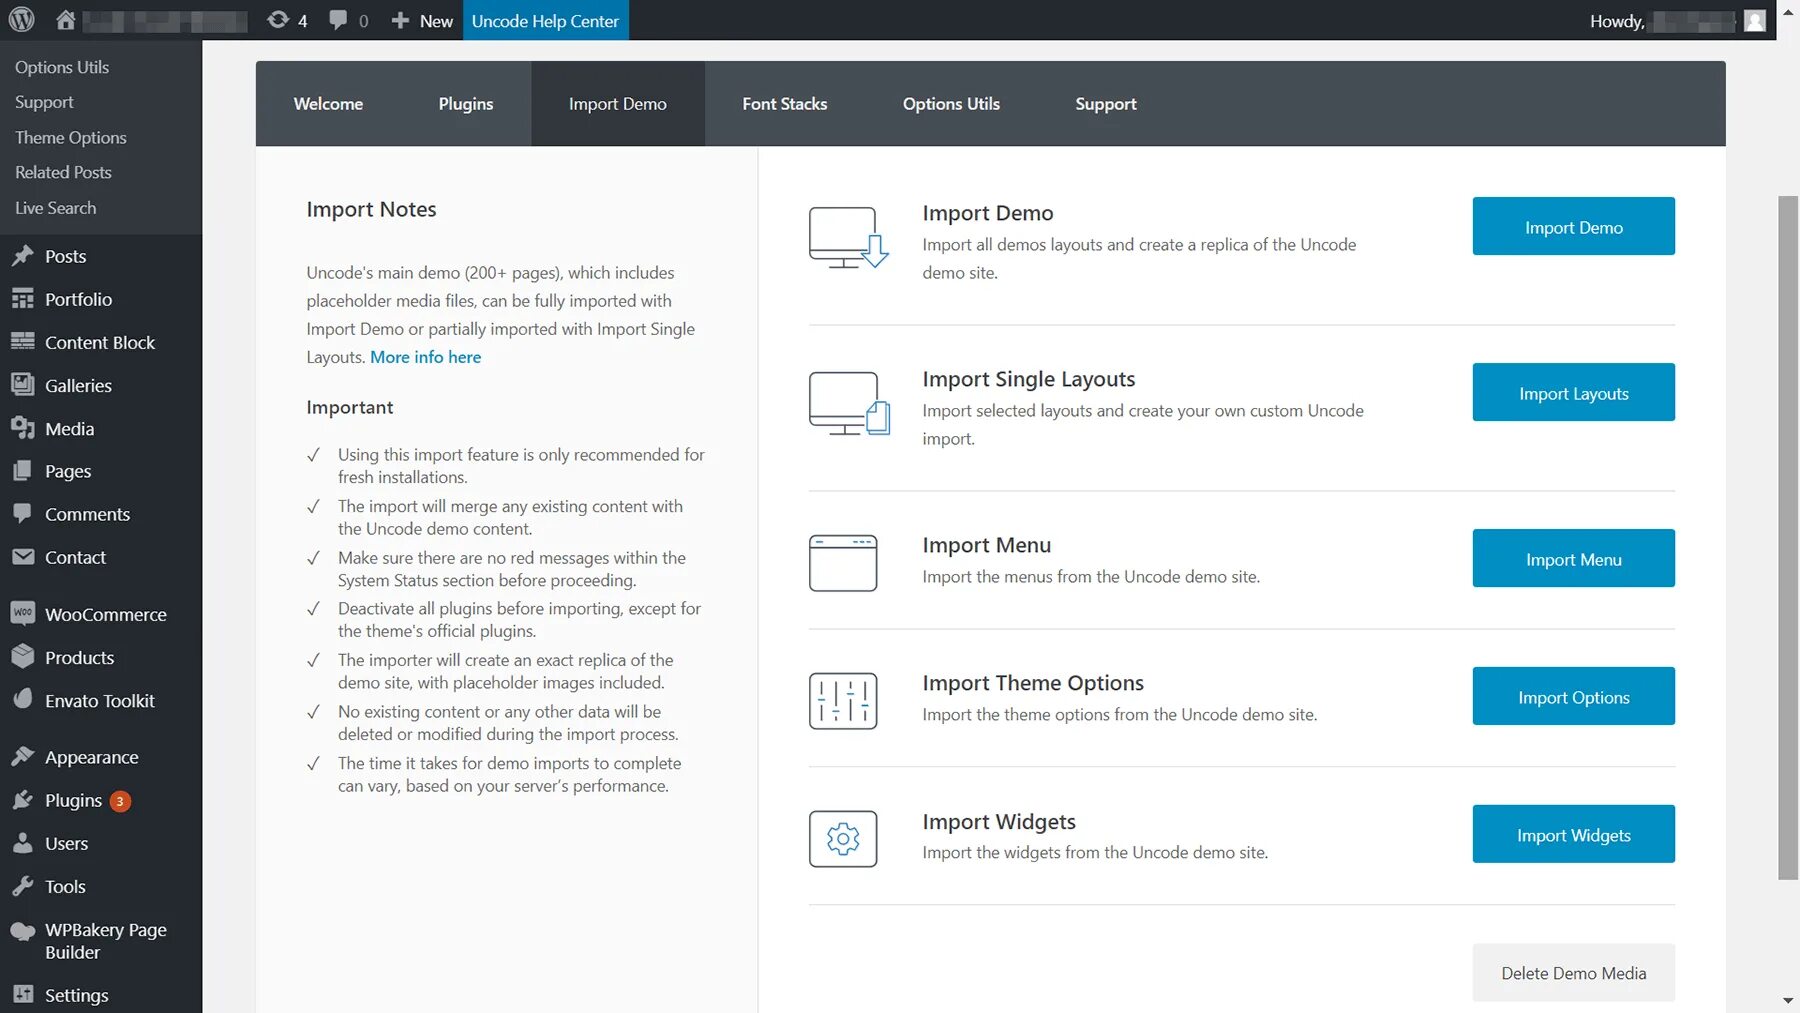Click the Settings sidebar icon
The width and height of the screenshot is (1800, 1013).
[x=23, y=994]
